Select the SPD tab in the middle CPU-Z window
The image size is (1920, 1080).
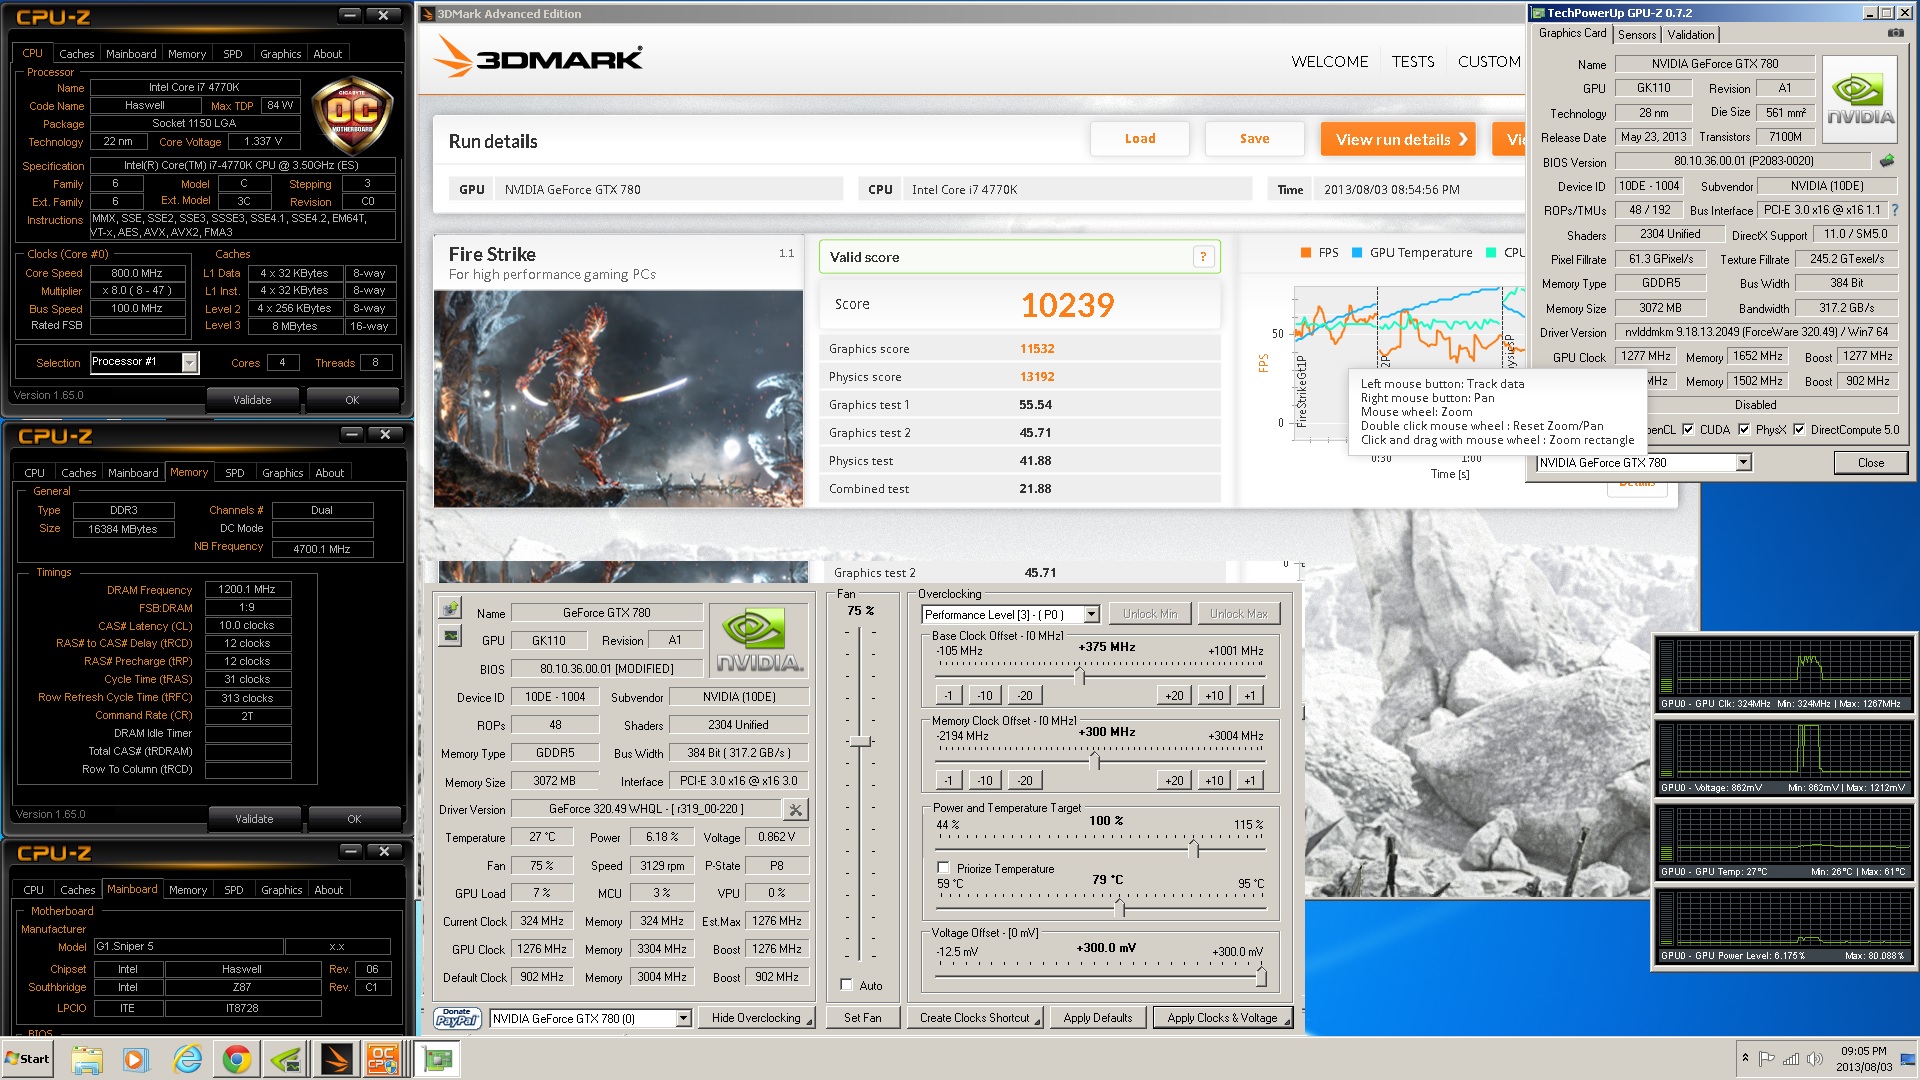[x=235, y=473]
